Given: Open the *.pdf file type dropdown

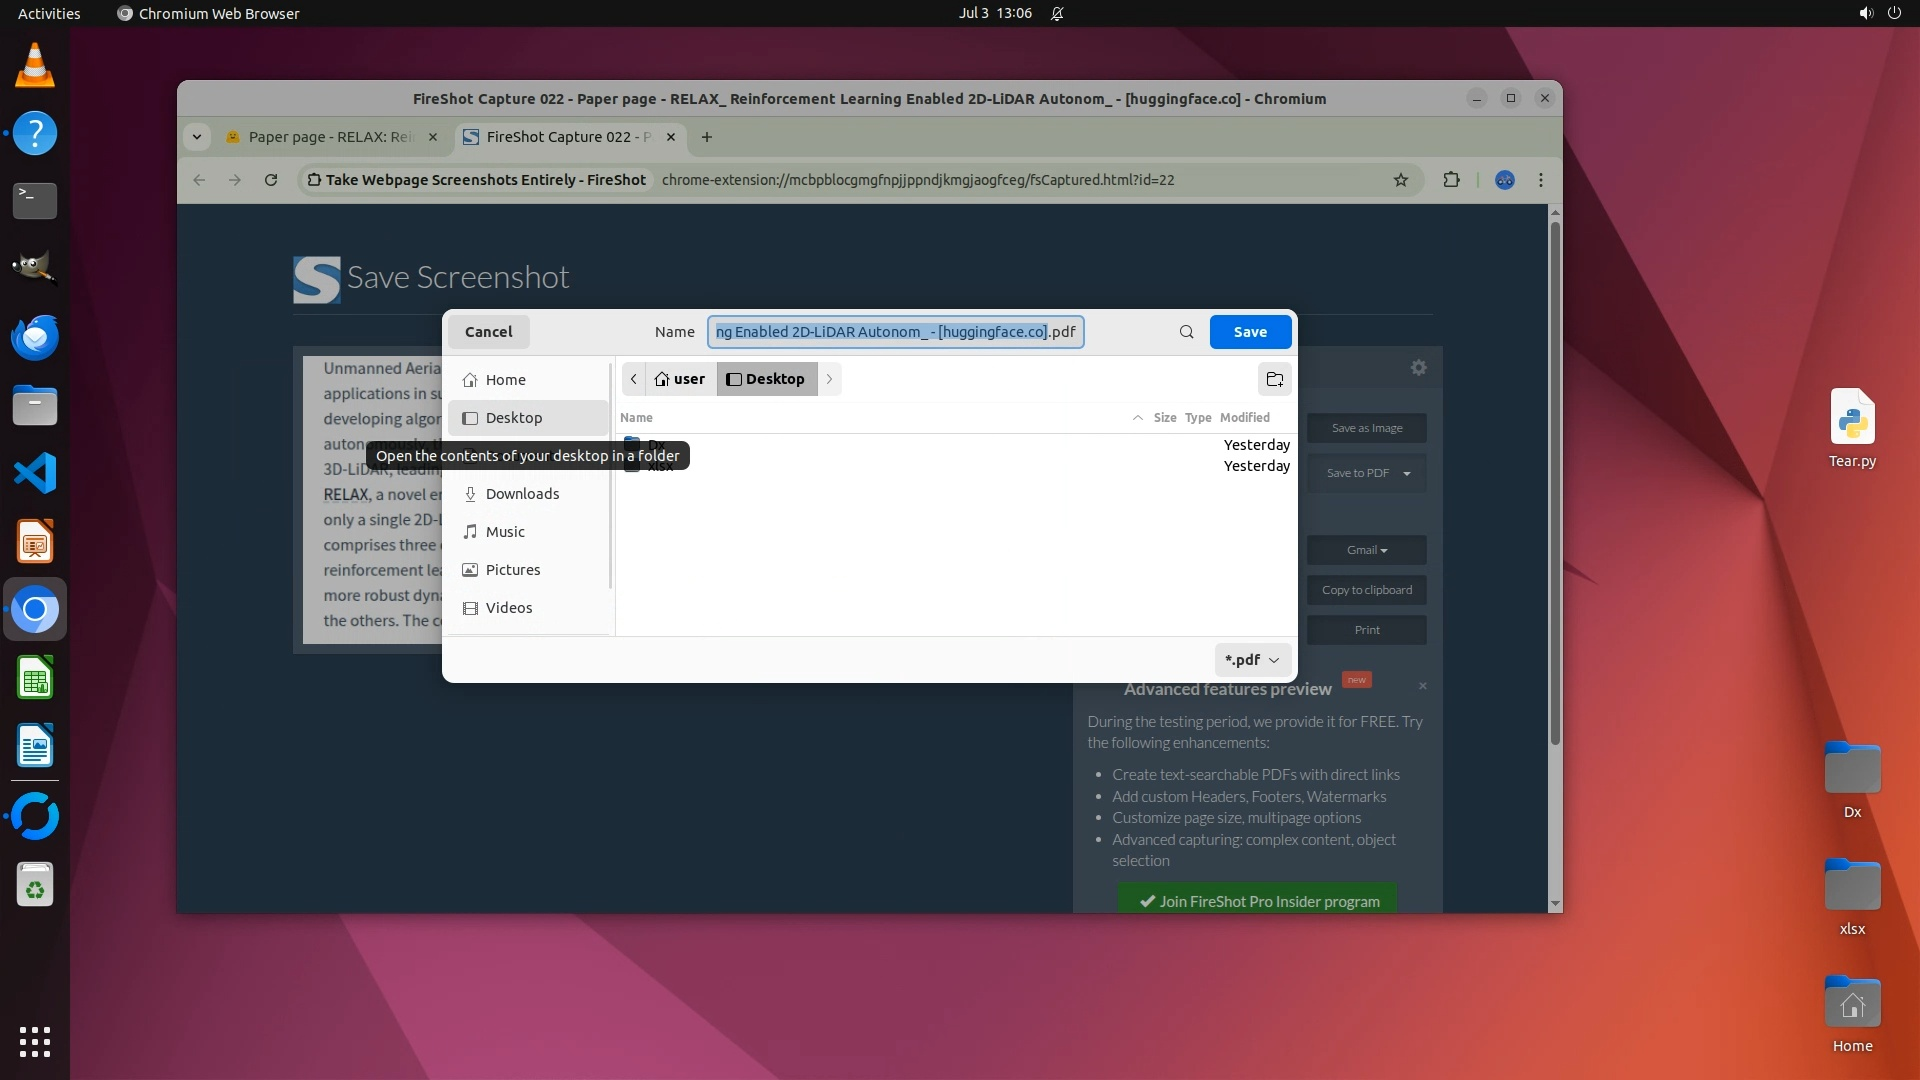Looking at the screenshot, I should point(1252,660).
